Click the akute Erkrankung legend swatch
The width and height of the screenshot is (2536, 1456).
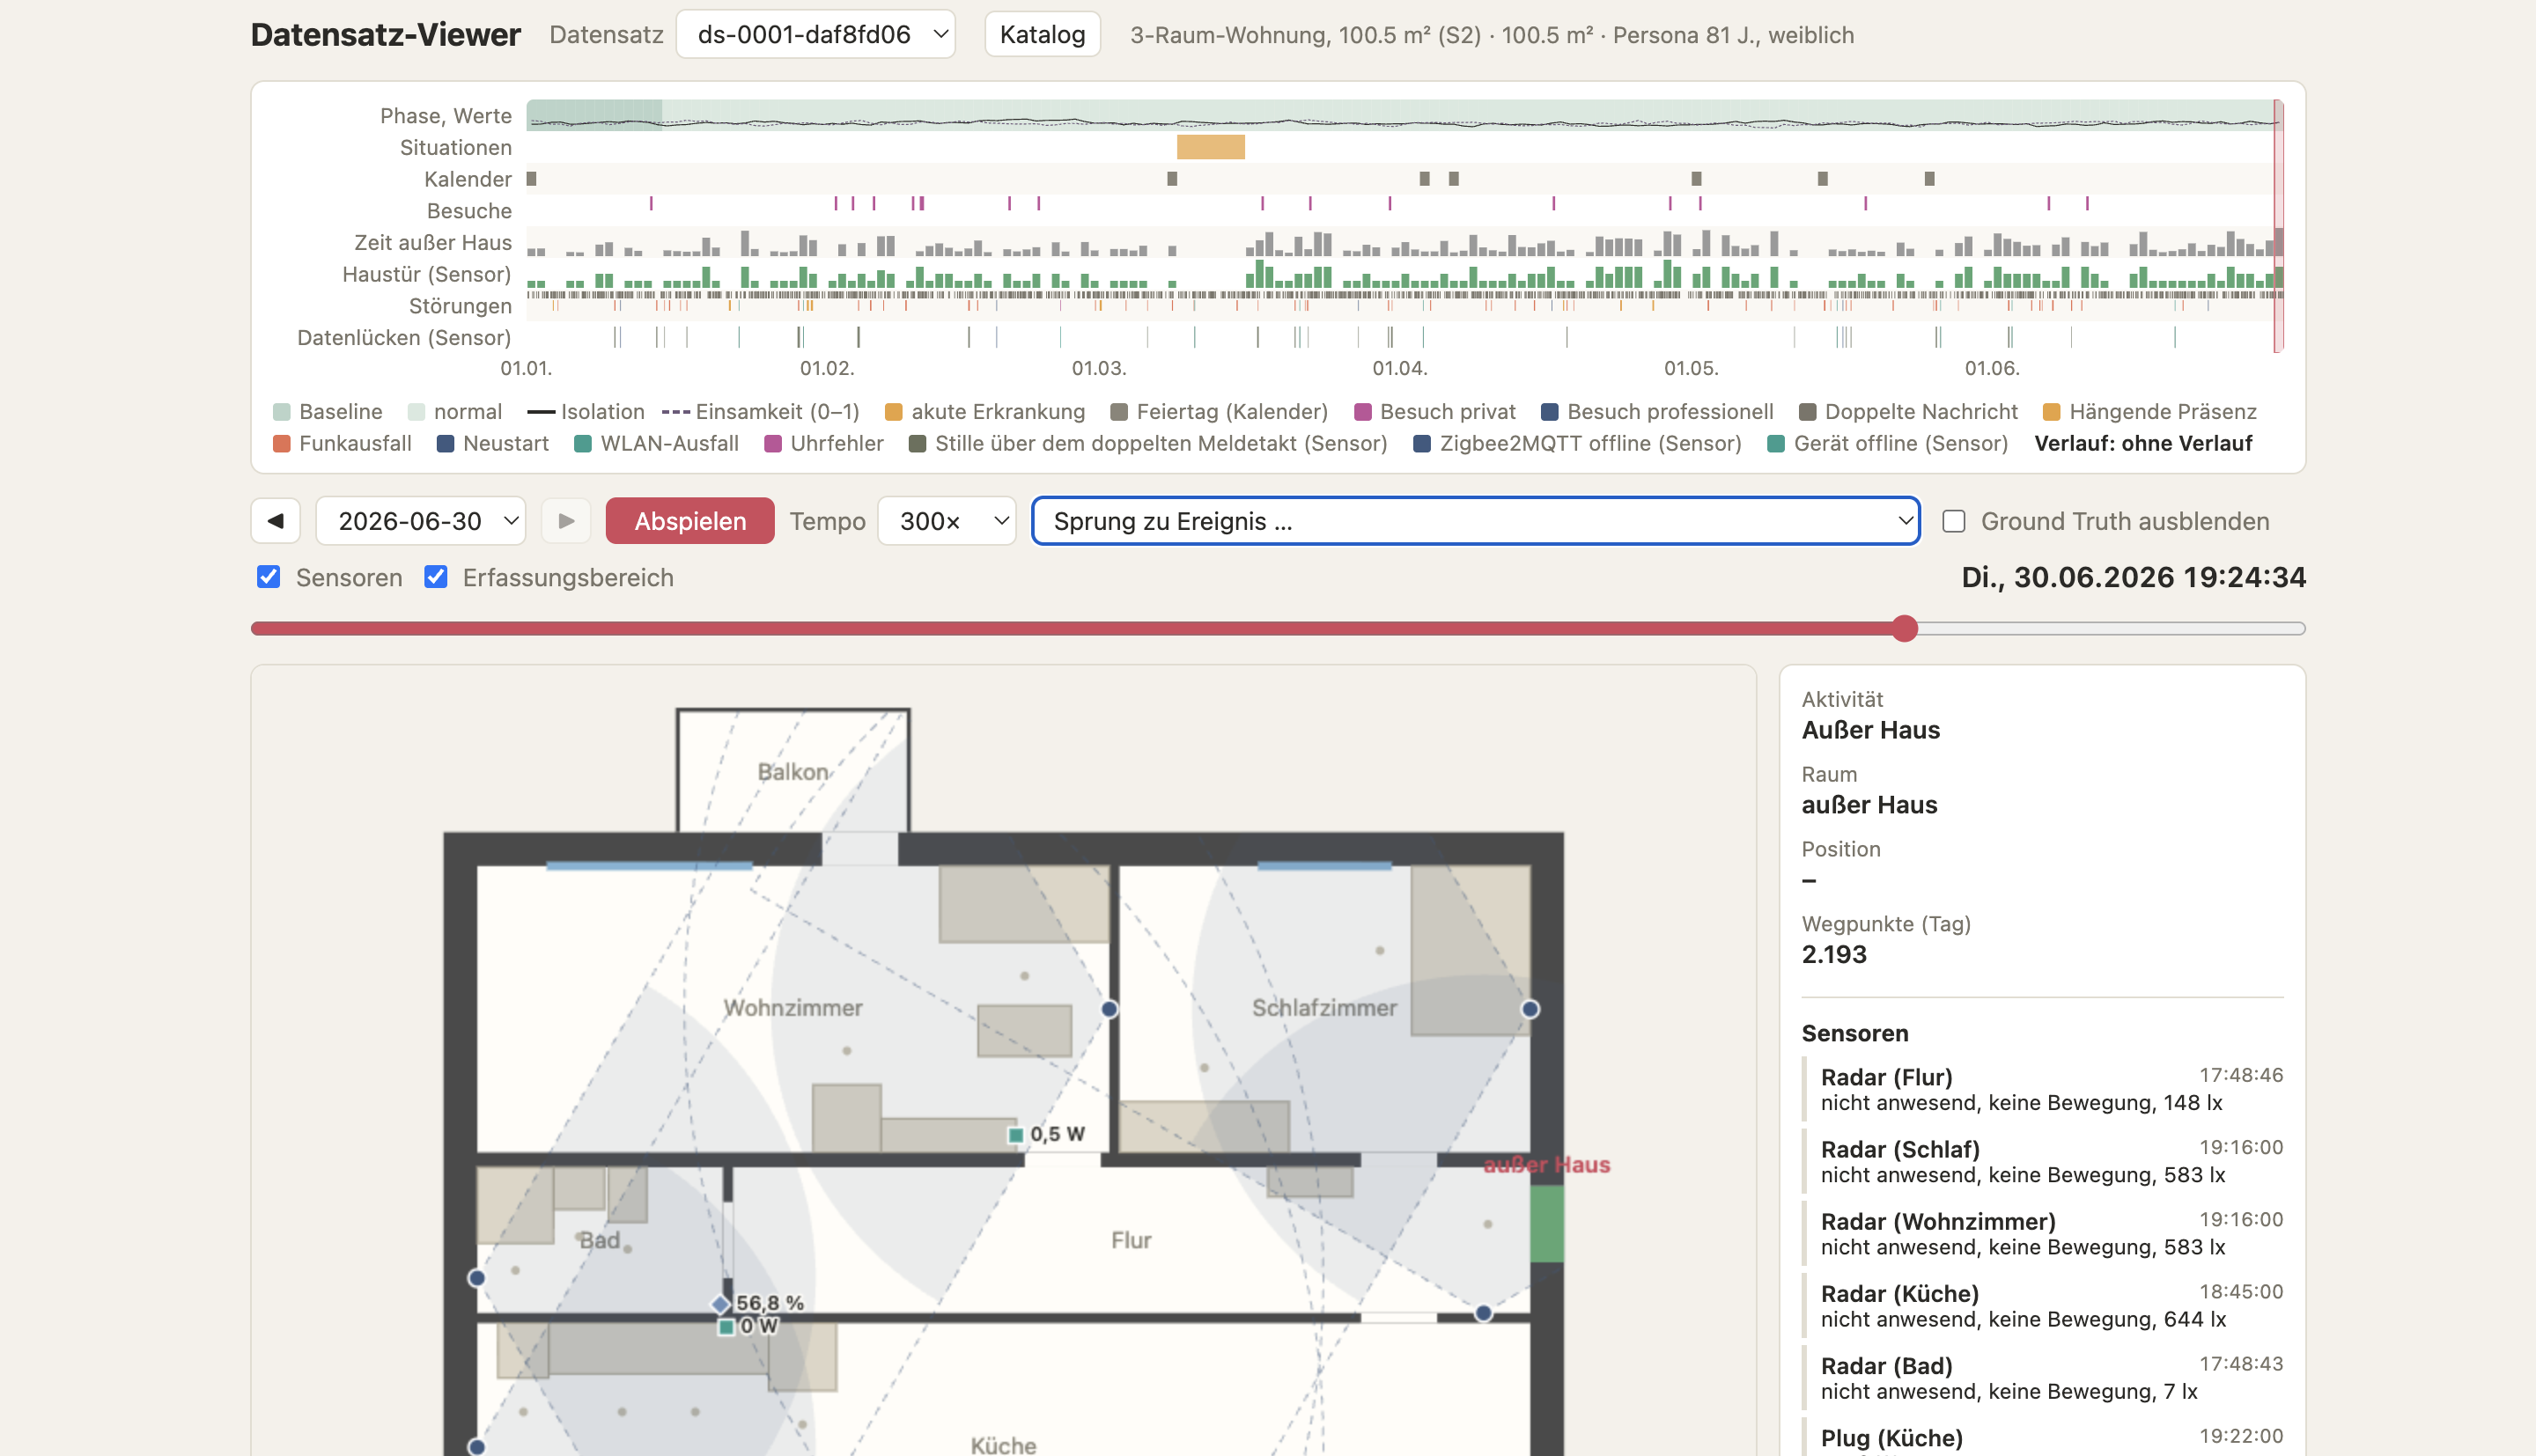[x=894, y=412]
